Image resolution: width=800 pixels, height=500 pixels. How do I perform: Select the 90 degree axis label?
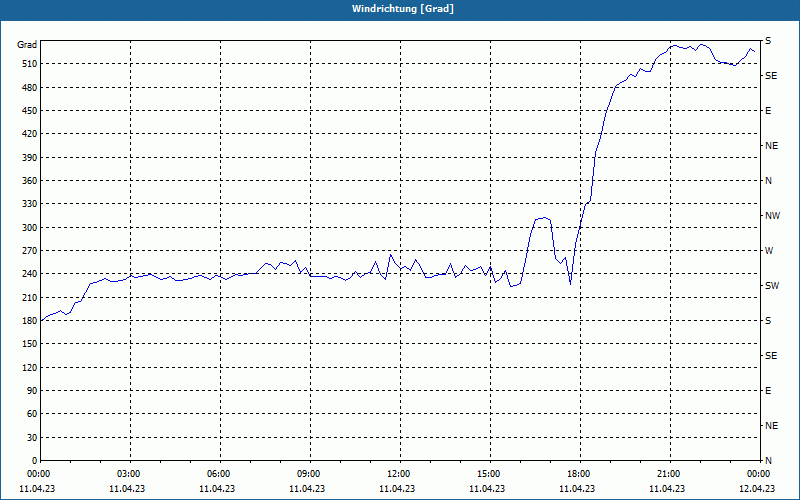point(31,391)
